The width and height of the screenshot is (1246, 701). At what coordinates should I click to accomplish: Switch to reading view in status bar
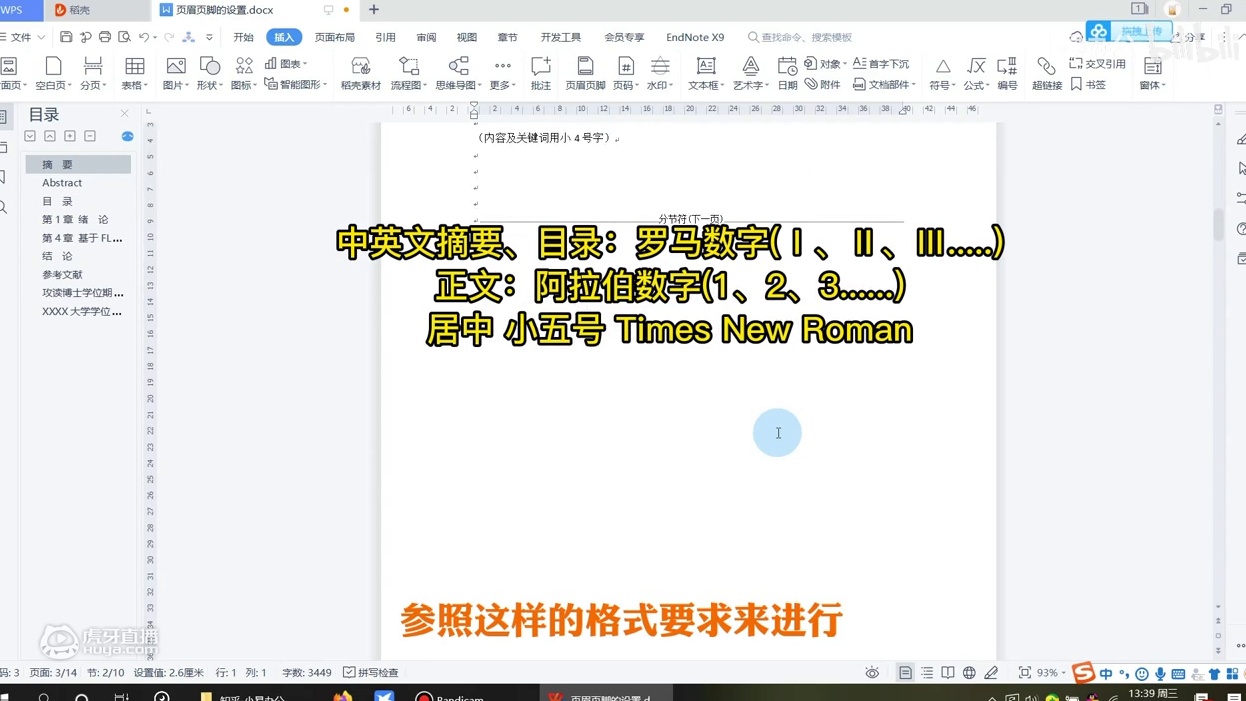pos(948,673)
